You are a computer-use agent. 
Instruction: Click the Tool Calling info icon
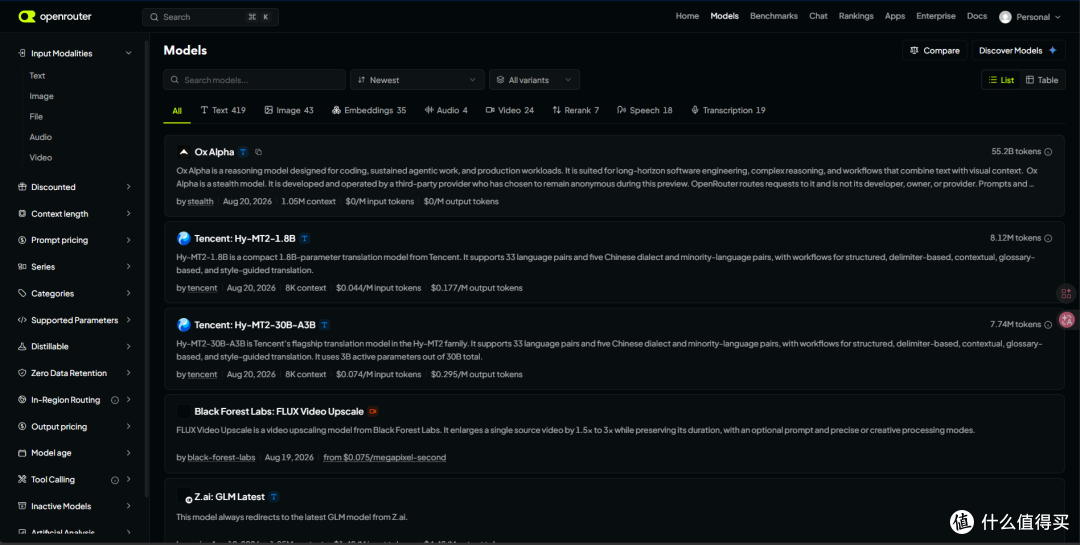pyautogui.click(x=115, y=480)
